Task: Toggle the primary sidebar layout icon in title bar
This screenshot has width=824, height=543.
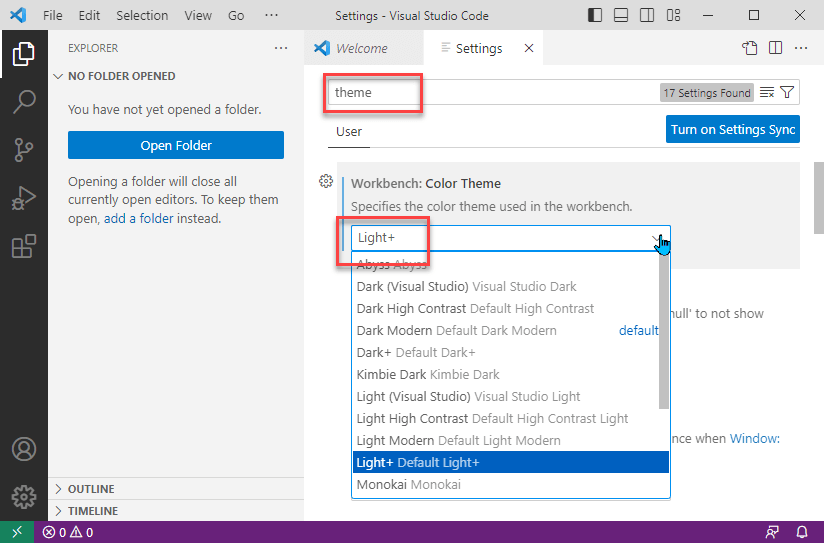Action: coord(596,16)
